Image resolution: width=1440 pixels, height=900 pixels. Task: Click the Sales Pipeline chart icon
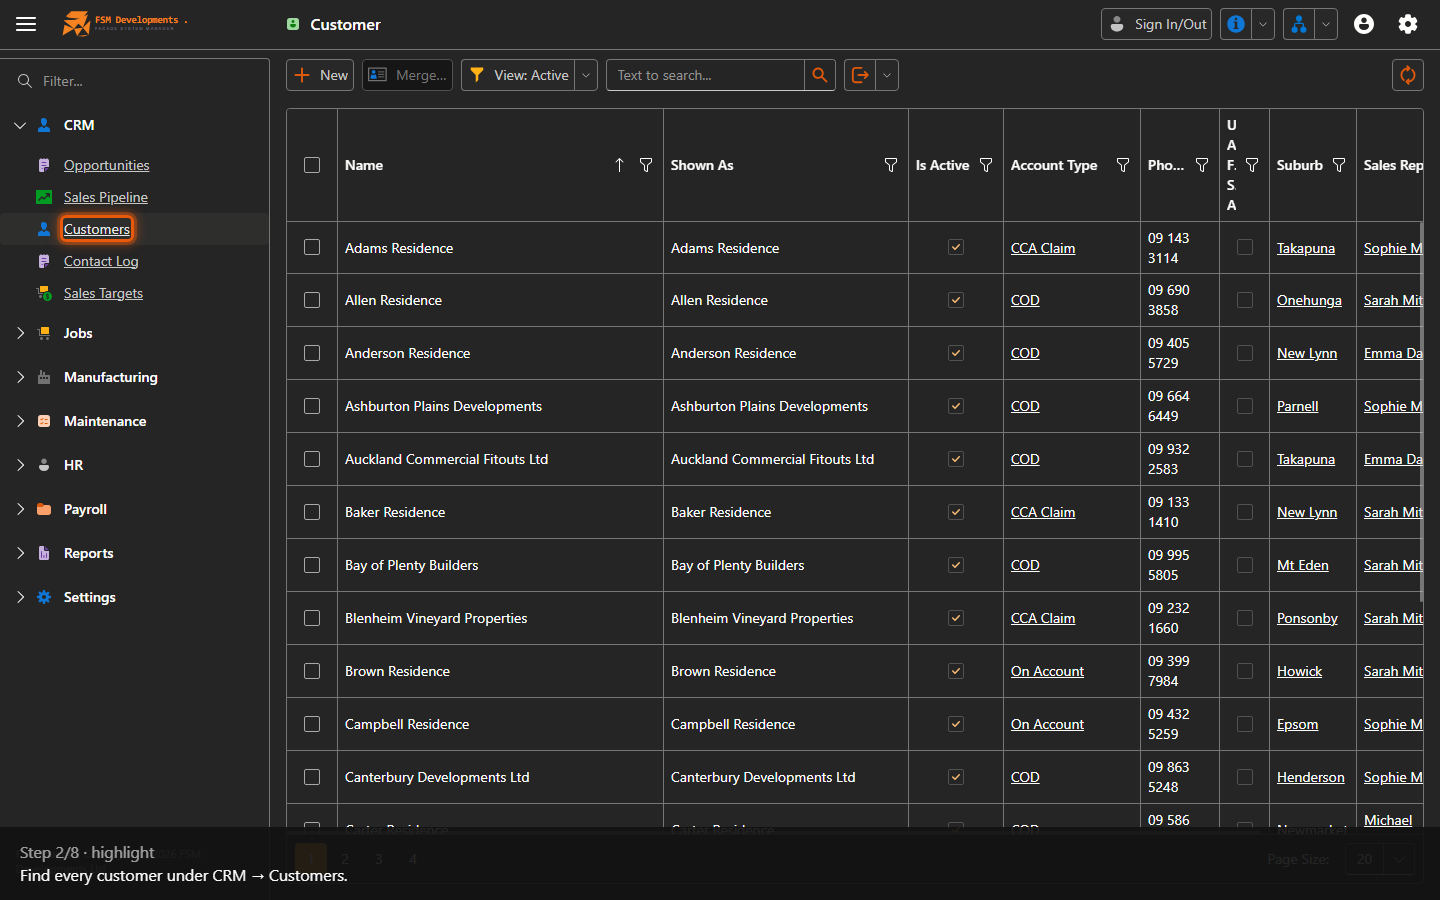point(44,197)
